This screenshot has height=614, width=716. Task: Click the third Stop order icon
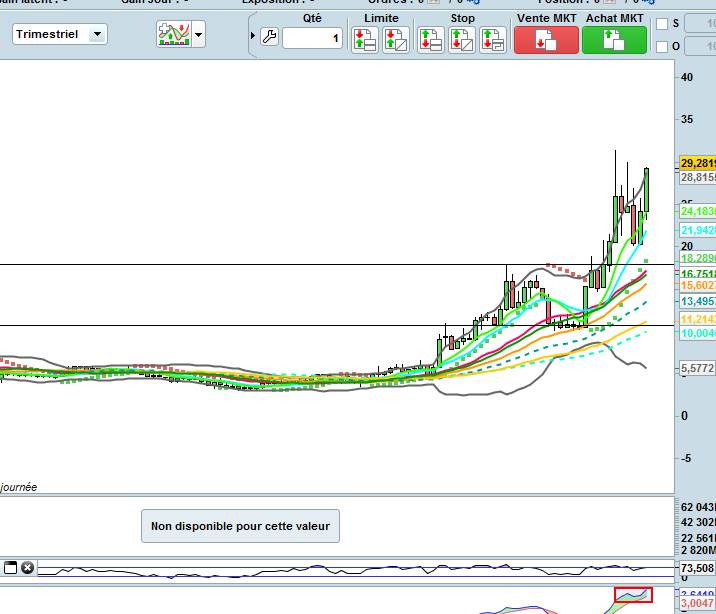(x=493, y=40)
